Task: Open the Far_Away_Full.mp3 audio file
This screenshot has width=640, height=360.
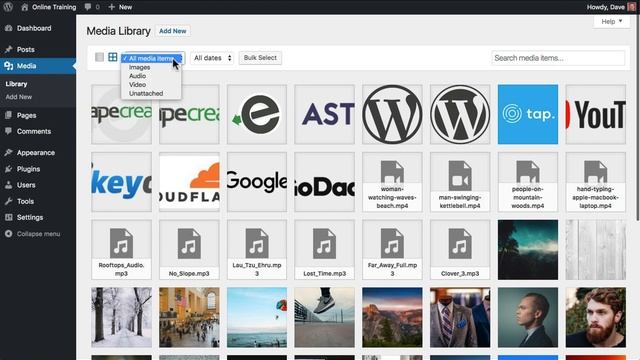Action: click(x=392, y=250)
